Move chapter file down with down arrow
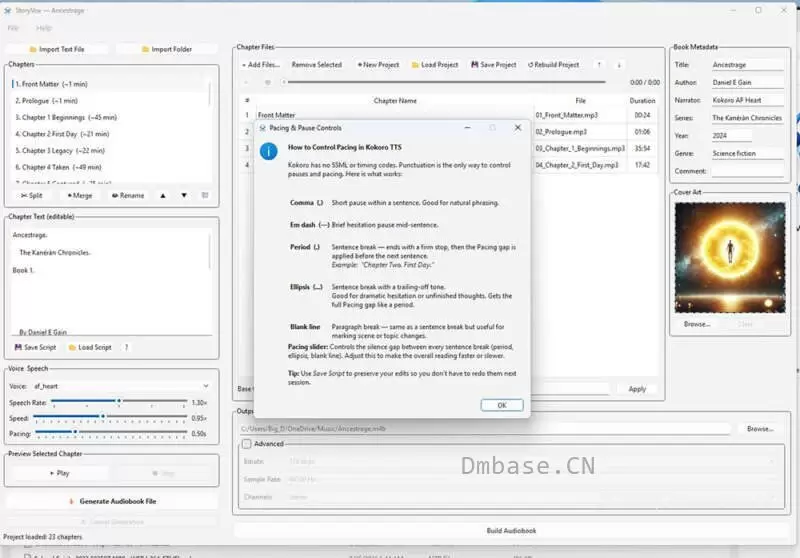Image resolution: width=800 pixels, height=558 pixels. tap(619, 65)
